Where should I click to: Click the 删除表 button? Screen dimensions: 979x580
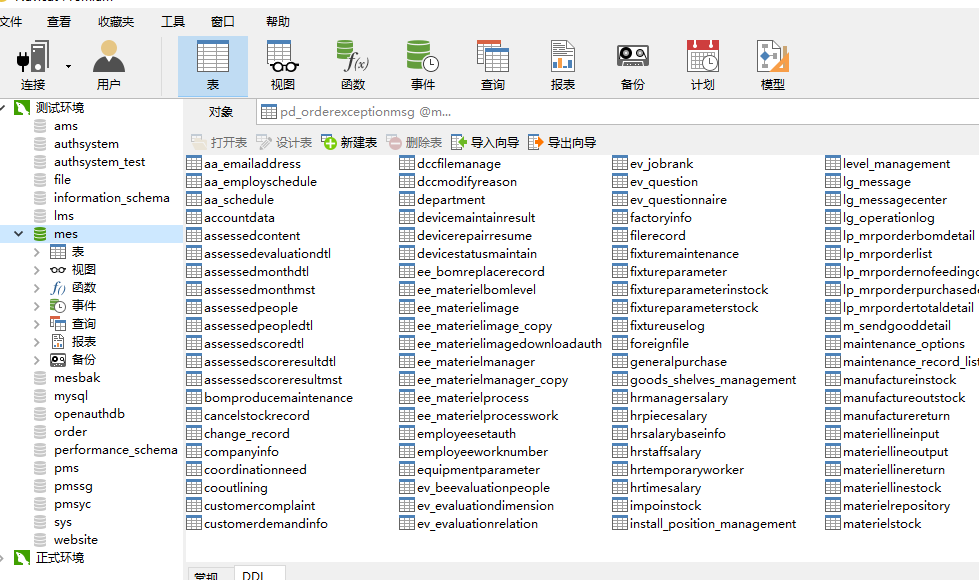coord(414,142)
